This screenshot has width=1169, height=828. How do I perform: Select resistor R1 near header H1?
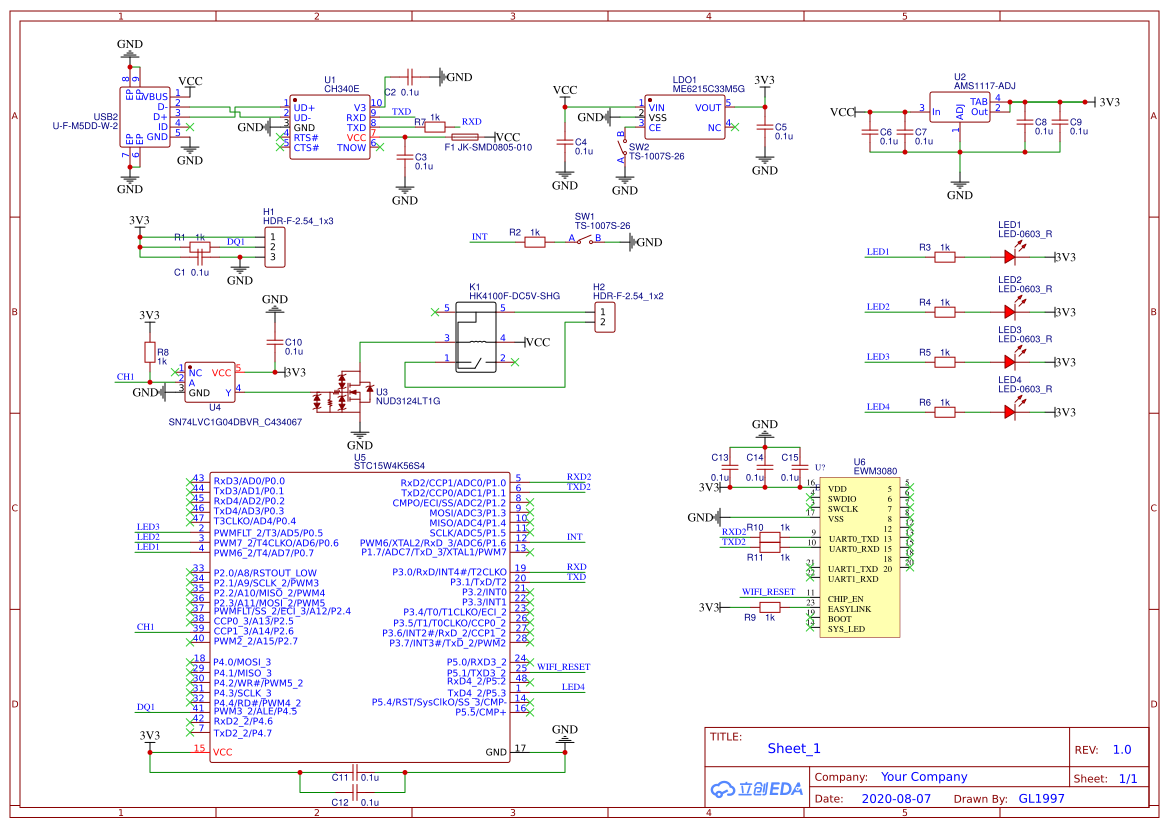click(199, 247)
